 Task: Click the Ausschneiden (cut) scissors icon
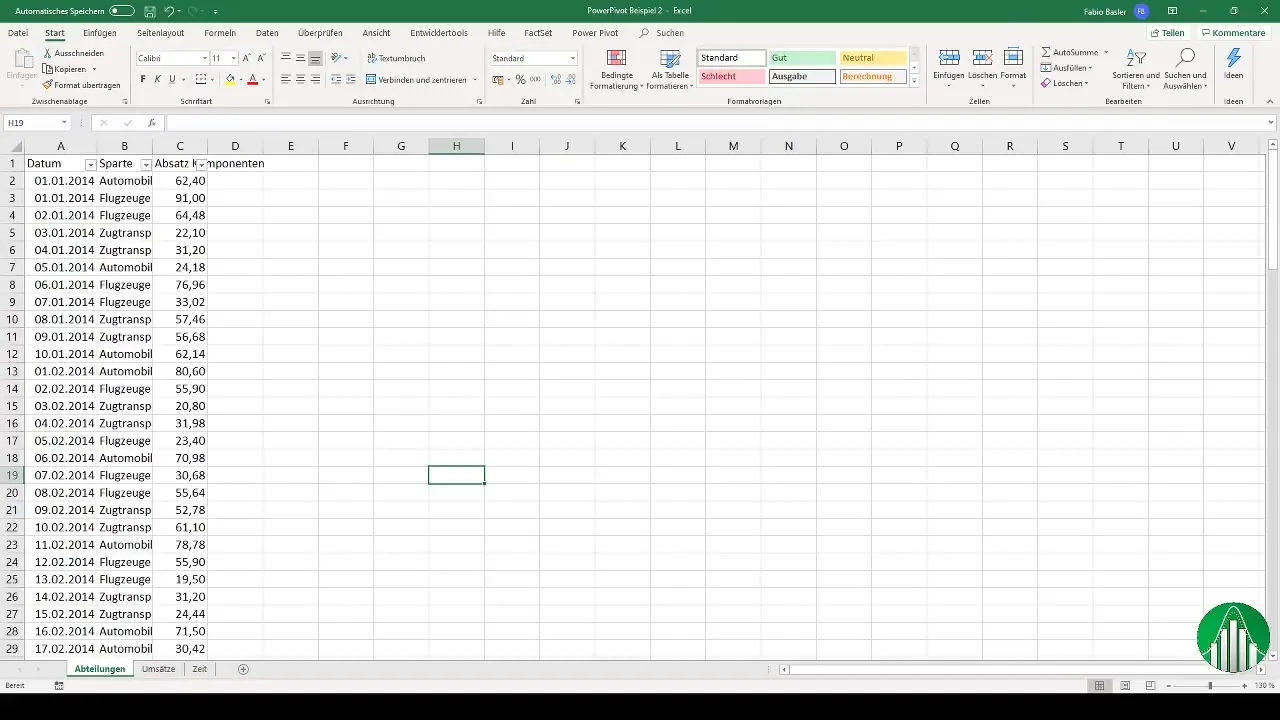pos(48,53)
